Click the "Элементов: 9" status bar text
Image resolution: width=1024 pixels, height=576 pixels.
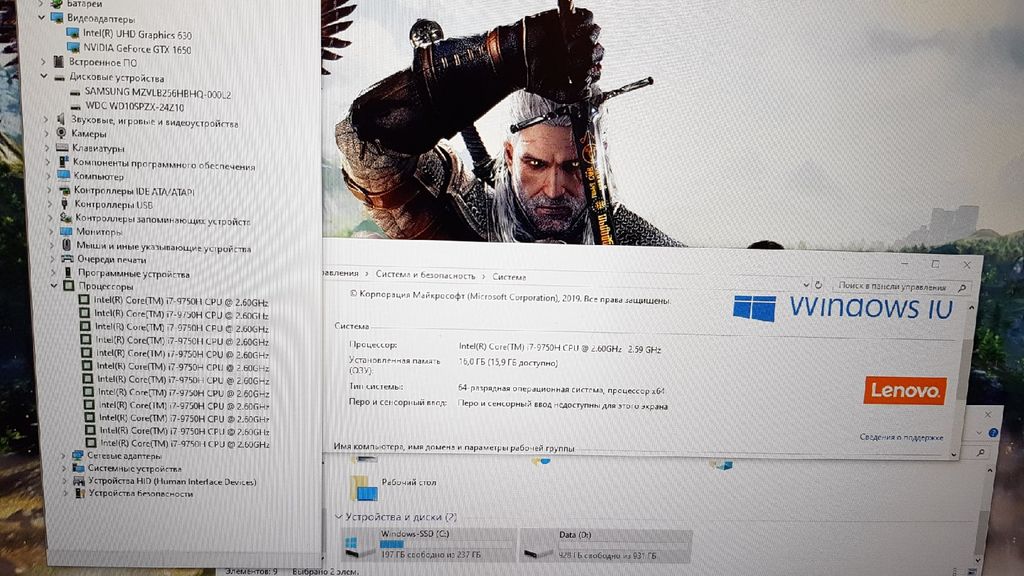pyautogui.click(x=251, y=571)
